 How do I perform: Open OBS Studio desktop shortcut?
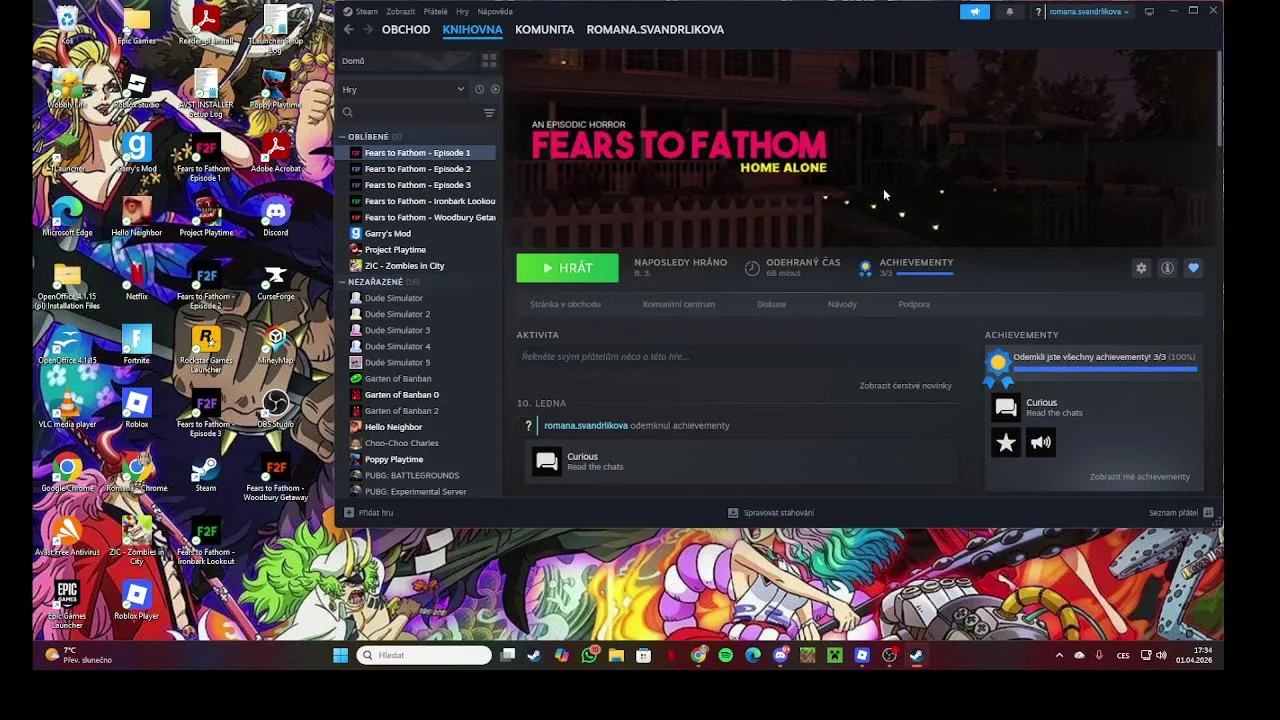point(275,409)
